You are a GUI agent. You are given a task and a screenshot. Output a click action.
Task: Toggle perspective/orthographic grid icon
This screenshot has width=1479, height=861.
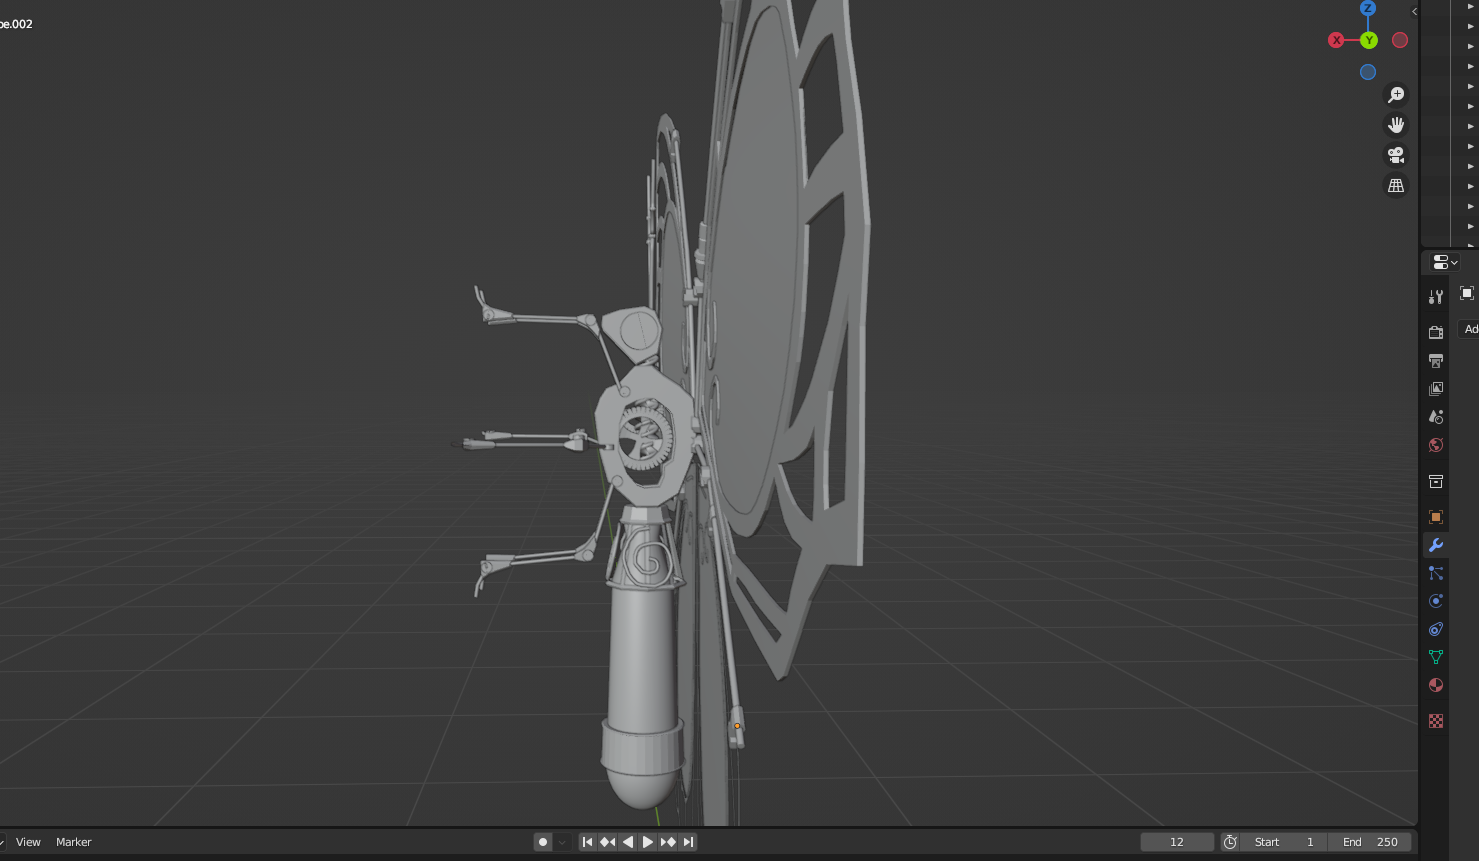pos(1396,185)
